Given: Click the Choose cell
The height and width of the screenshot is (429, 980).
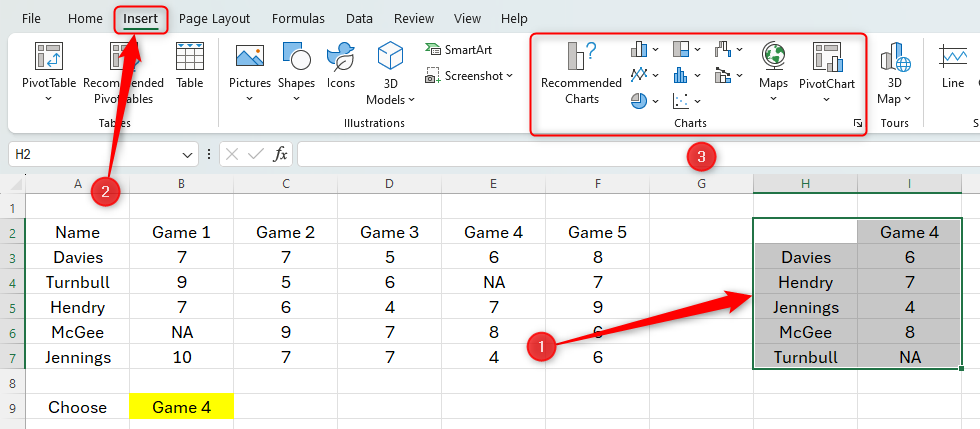Looking at the screenshot, I should pos(78,407).
